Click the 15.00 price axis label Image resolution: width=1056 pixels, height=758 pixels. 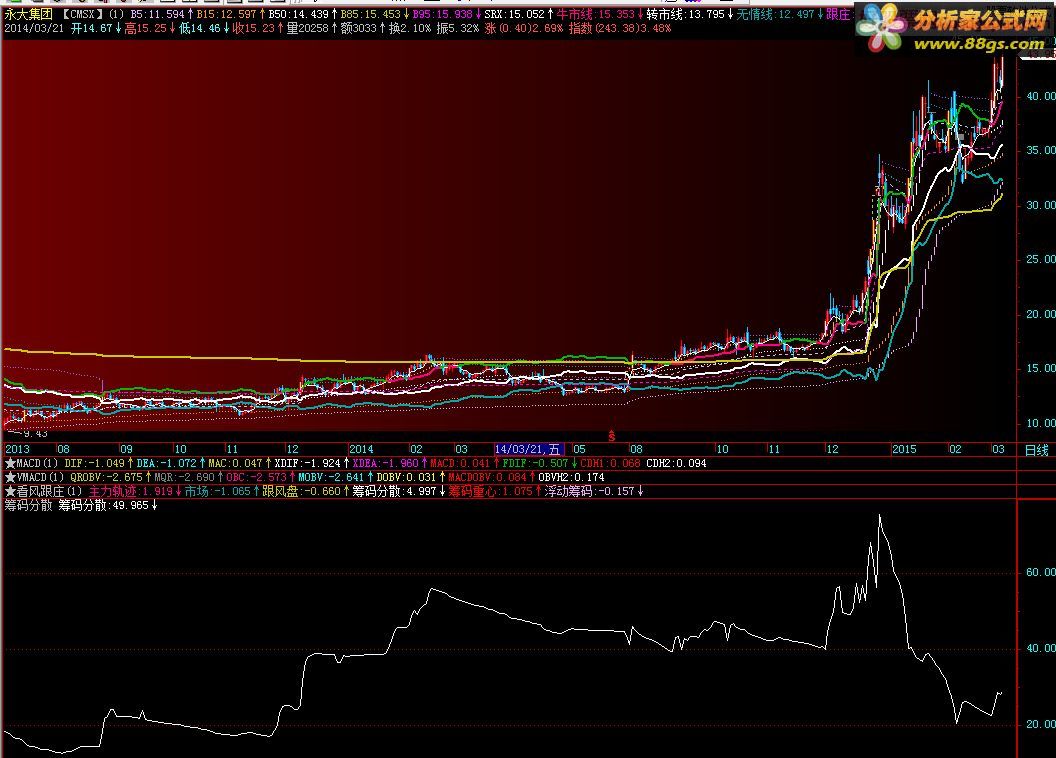(1041, 368)
